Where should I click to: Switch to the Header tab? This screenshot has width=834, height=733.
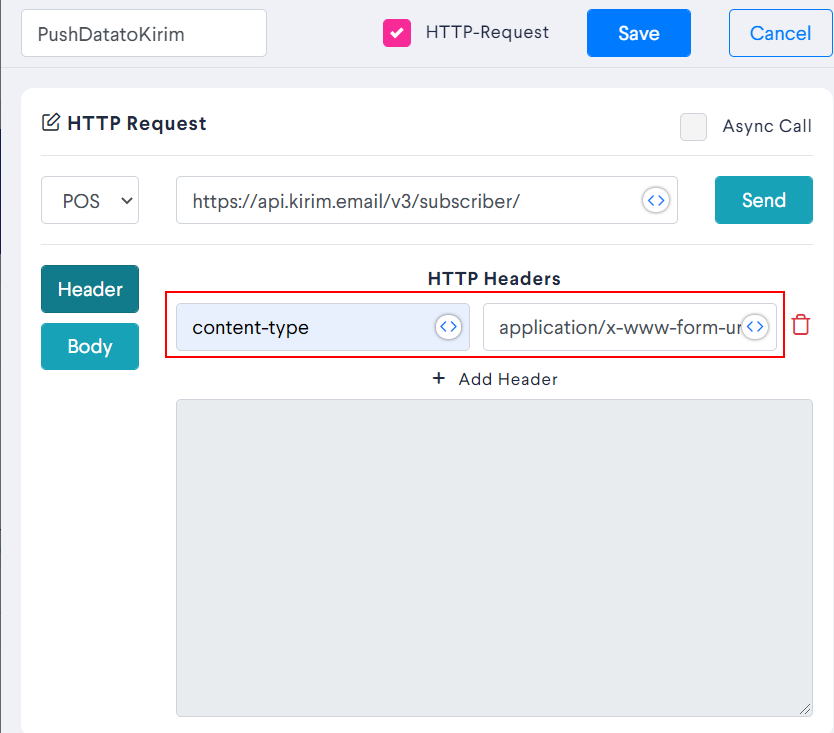(x=89, y=289)
